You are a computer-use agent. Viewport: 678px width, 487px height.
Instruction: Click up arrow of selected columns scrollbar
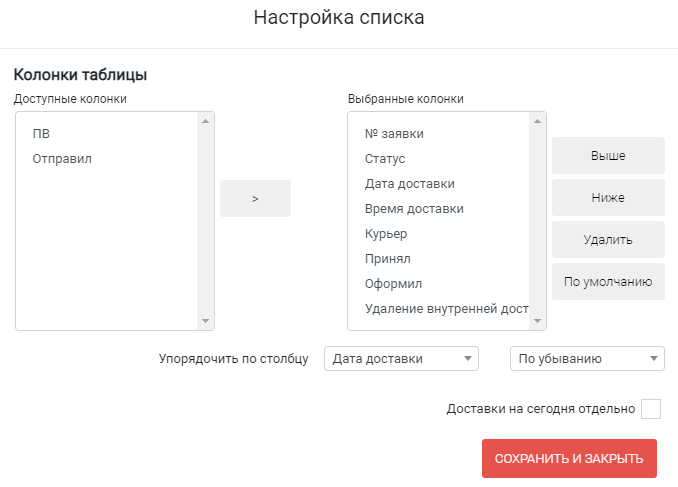coord(537,121)
